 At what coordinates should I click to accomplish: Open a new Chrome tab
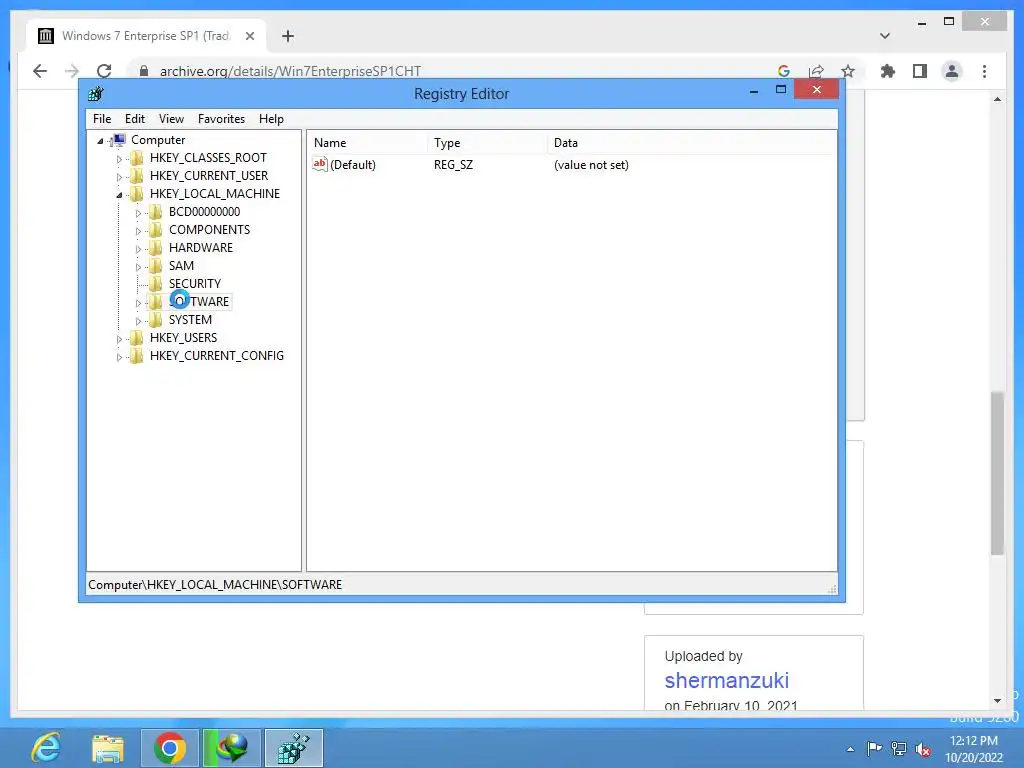(x=288, y=36)
